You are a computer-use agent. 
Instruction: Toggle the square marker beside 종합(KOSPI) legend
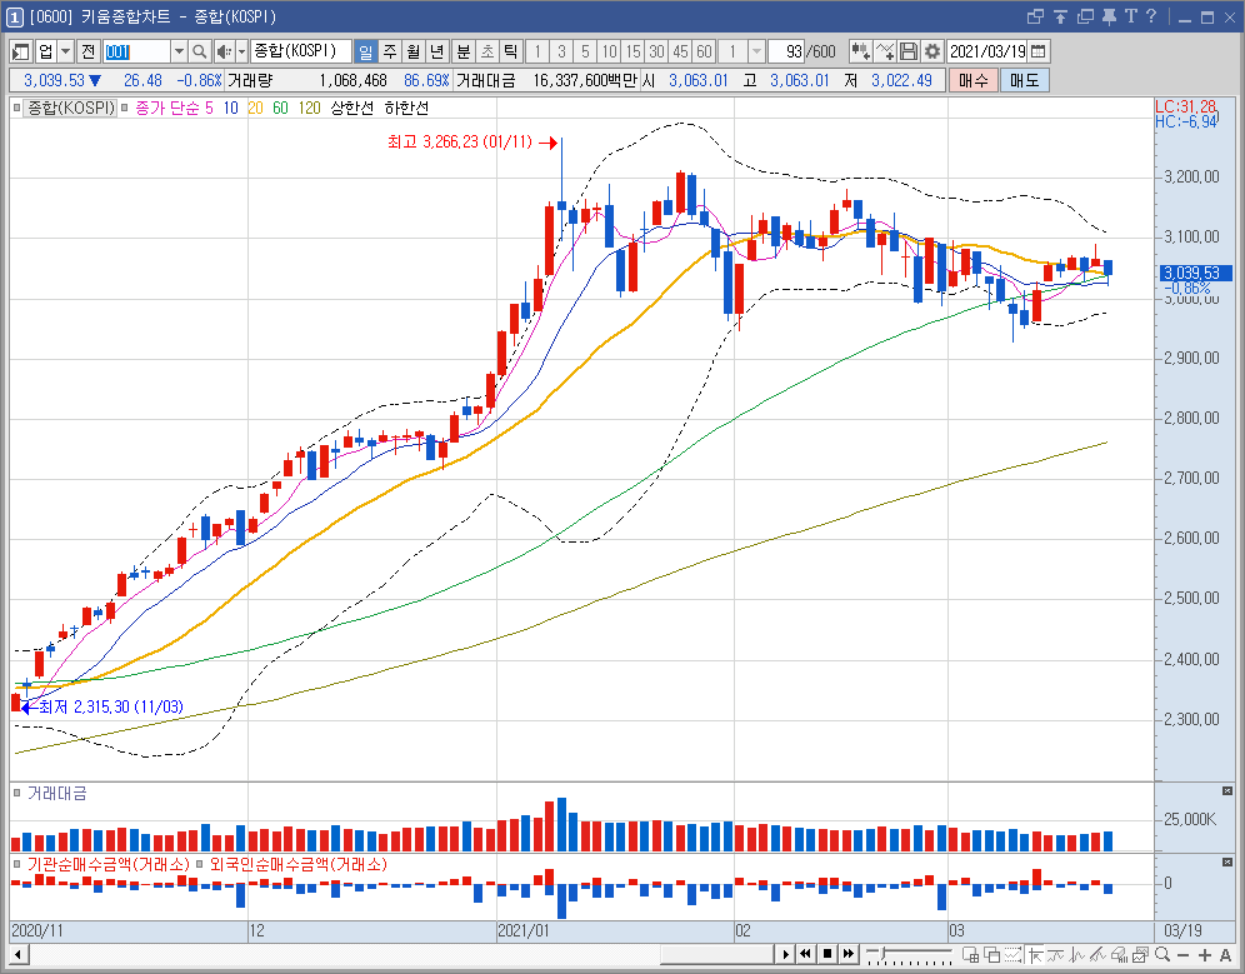pos(17,107)
